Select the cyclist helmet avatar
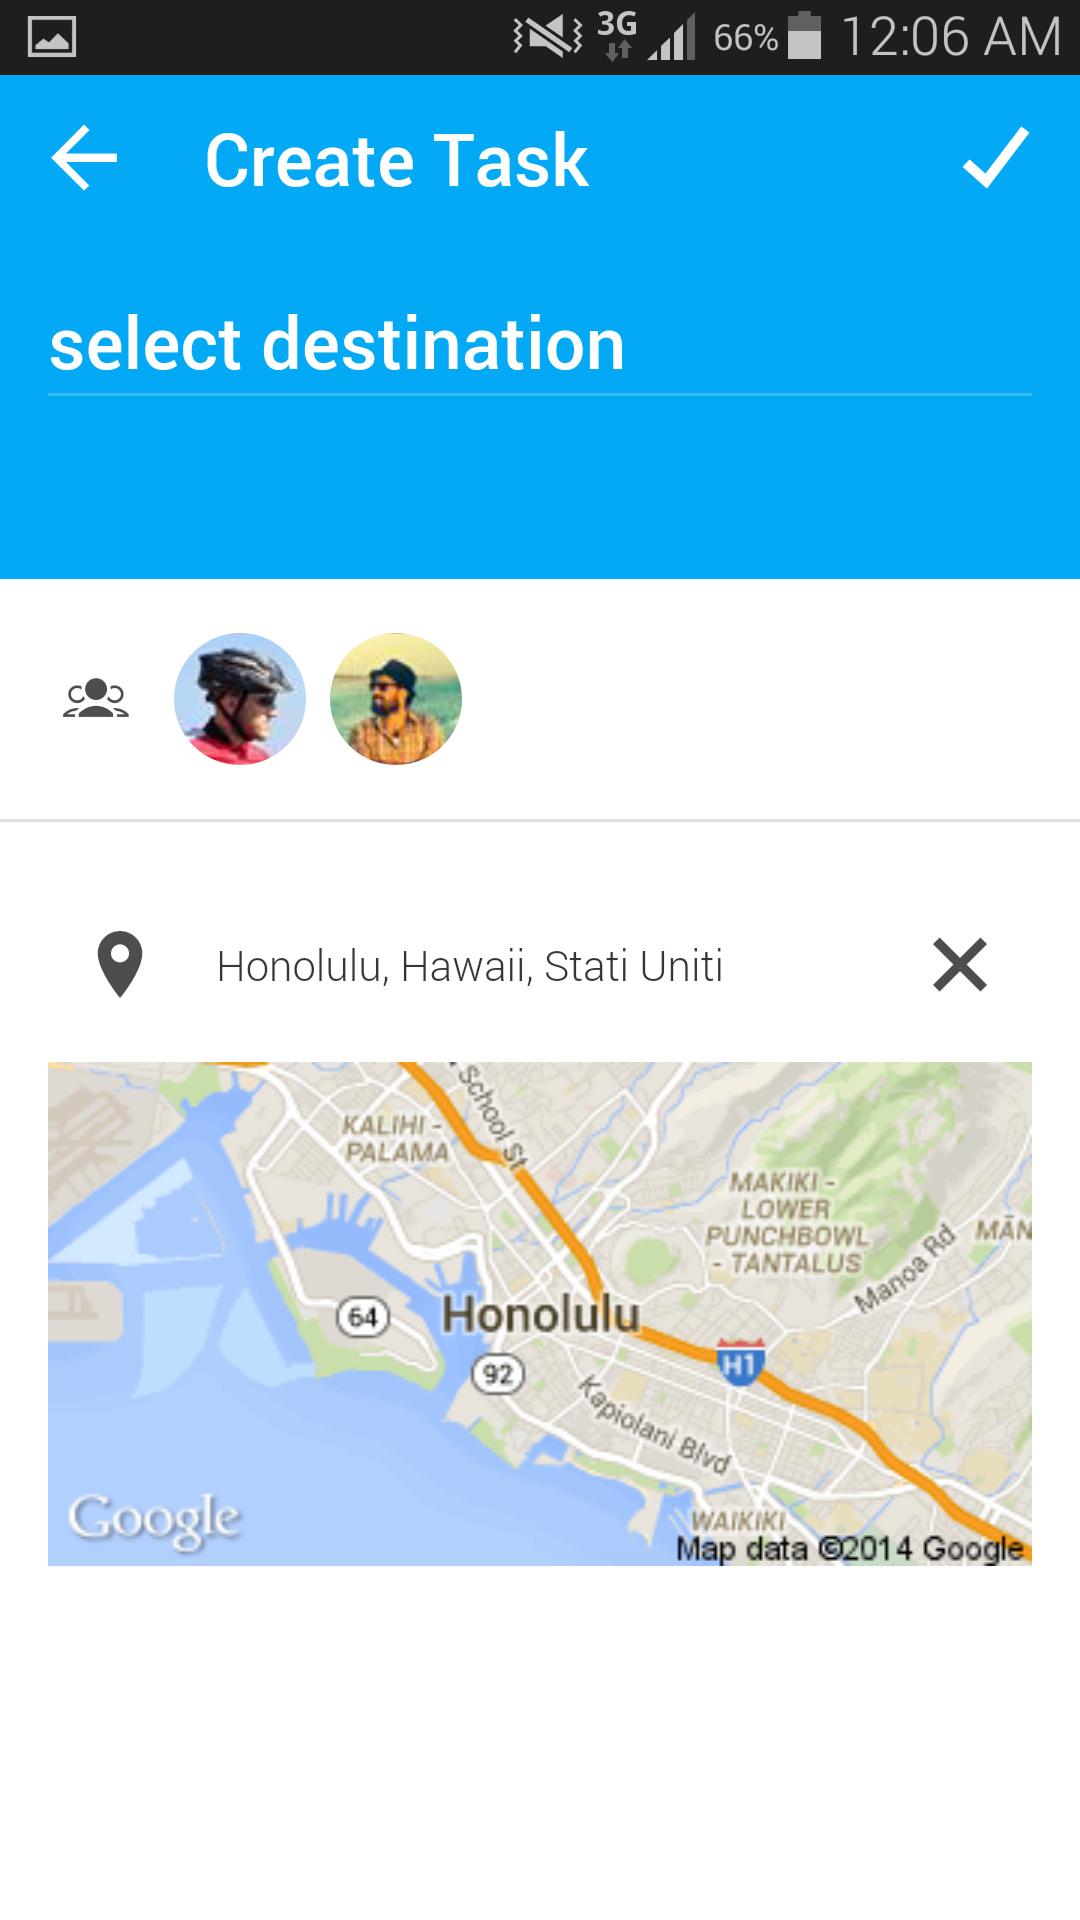1080x1920 pixels. click(x=240, y=698)
